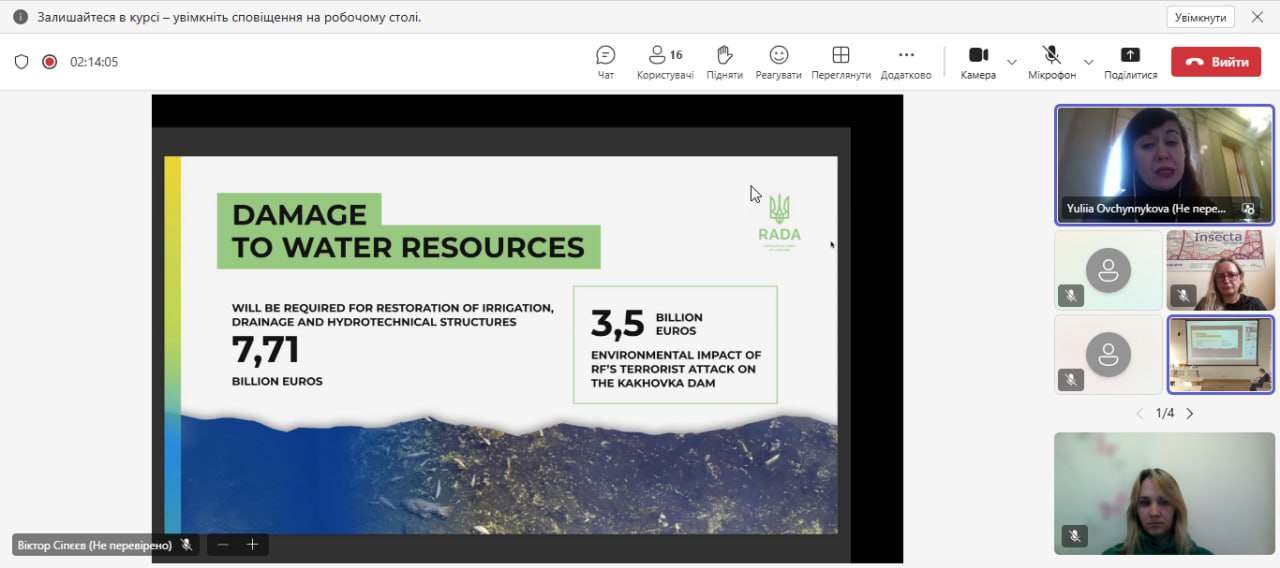Zoom in on shared content with plus
This screenshot has height=568, width=1280.
252,545
